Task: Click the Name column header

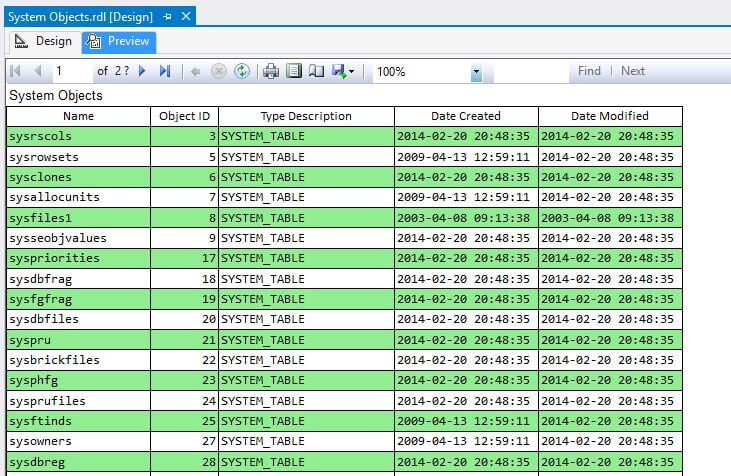Action: [x=78, y=116]
